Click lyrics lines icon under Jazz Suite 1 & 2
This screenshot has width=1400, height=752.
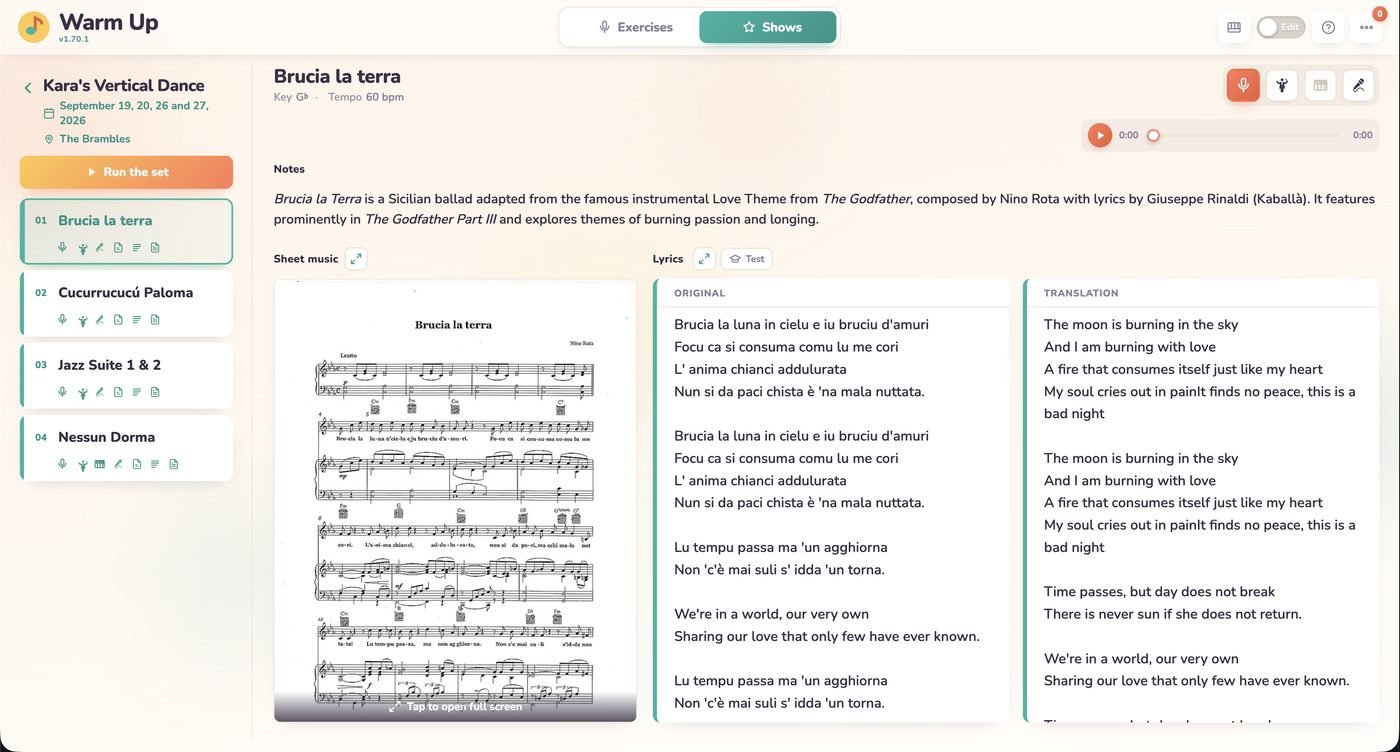pos(136,392)
